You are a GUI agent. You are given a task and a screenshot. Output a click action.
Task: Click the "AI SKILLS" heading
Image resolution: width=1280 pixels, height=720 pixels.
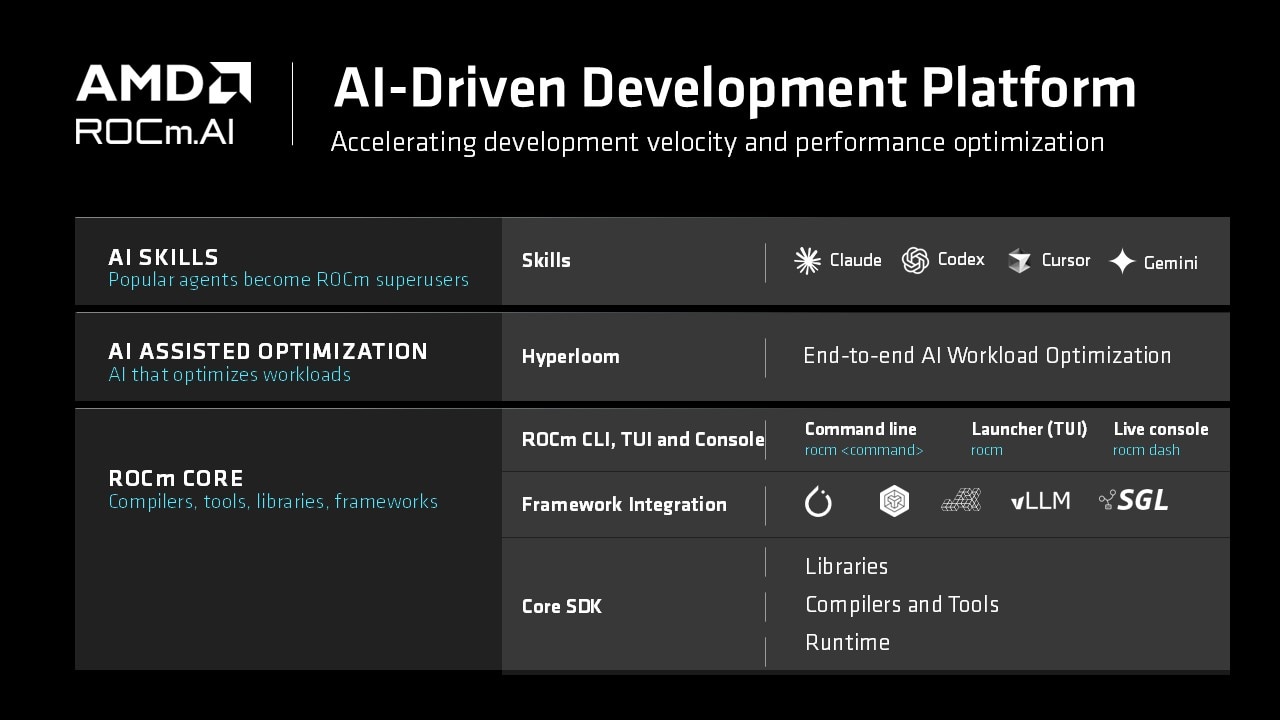click(164, 257)
